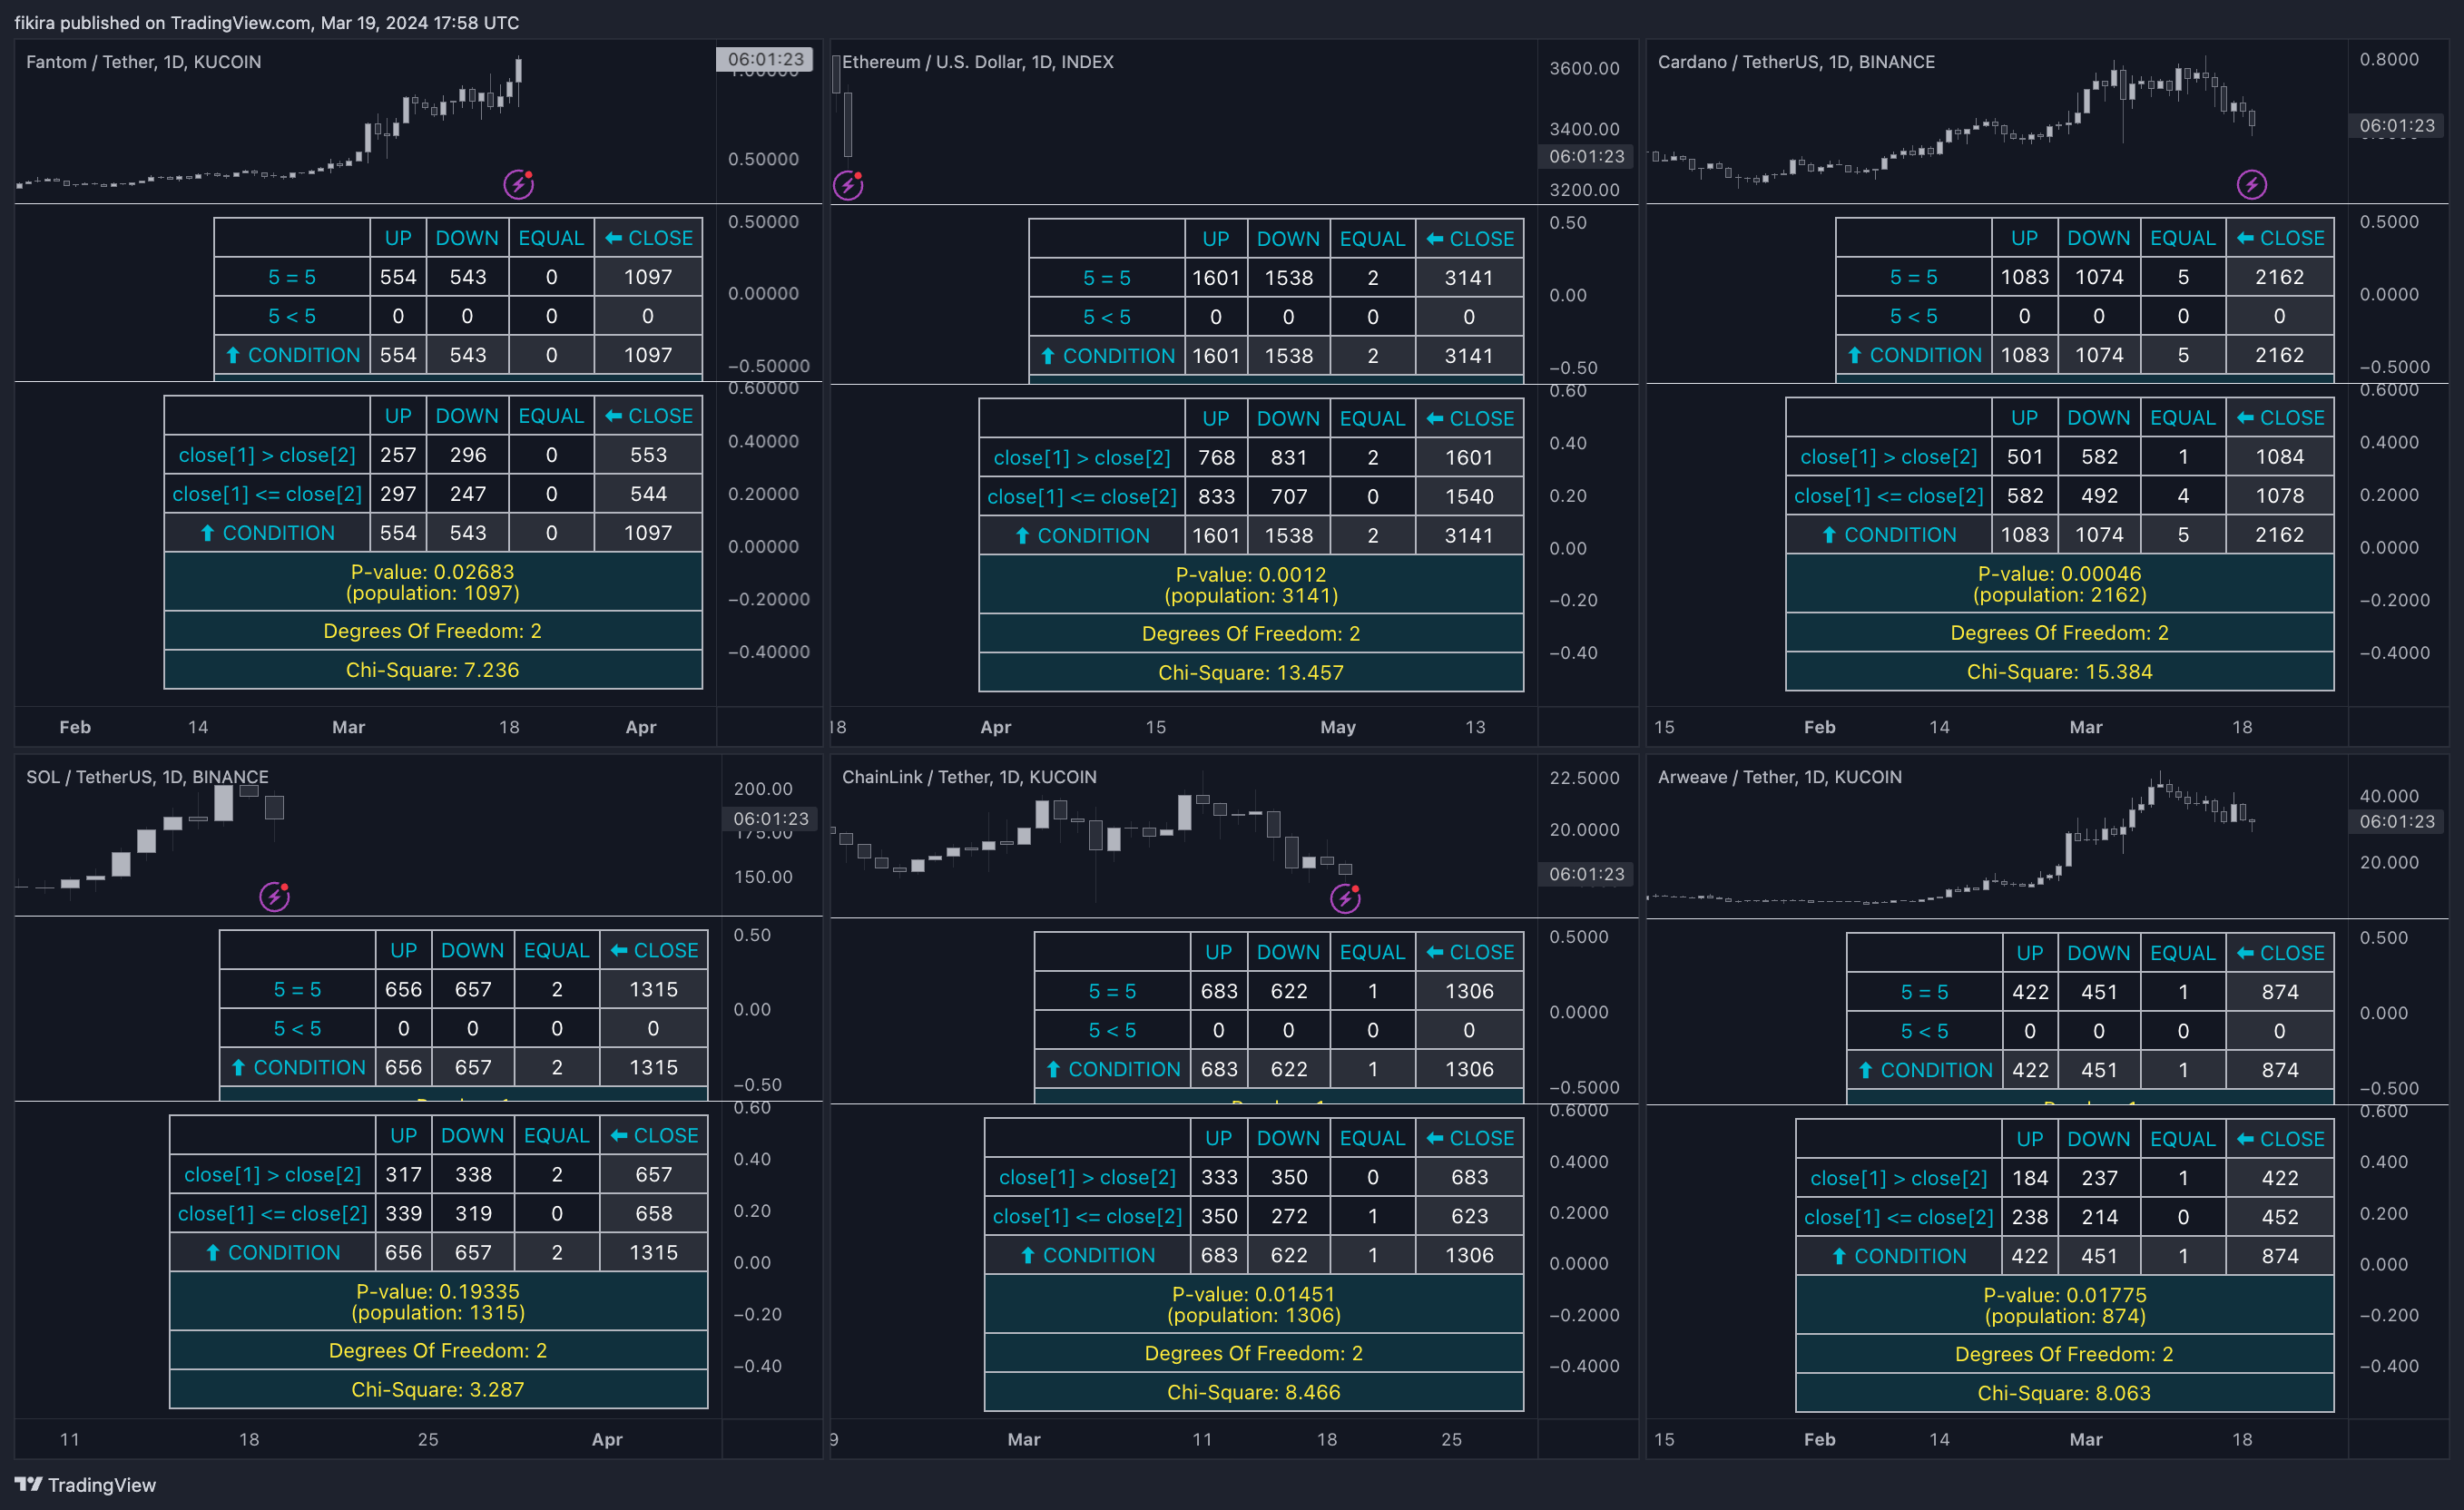Click the '25' date label on SOL time axis
Screen dimensions: 2464x1510
[x=427, y=1439]
